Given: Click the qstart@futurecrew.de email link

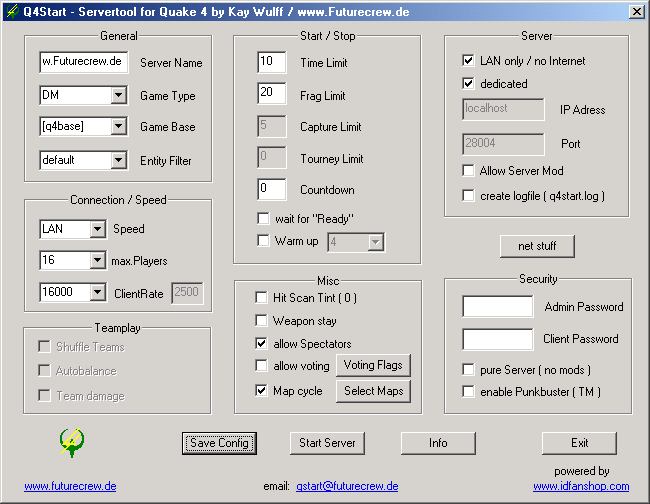Looking at the screenshot, I should click(347, 486).
